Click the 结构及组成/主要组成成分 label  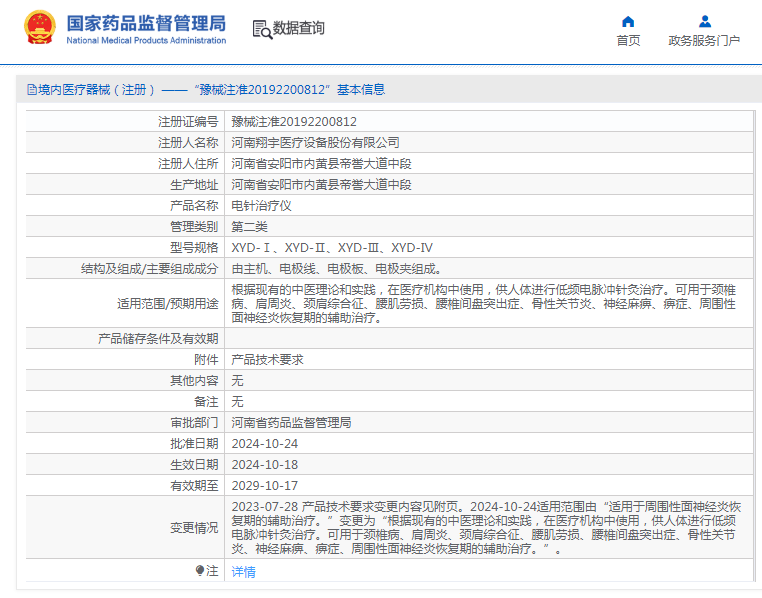[x=150, y=269]
